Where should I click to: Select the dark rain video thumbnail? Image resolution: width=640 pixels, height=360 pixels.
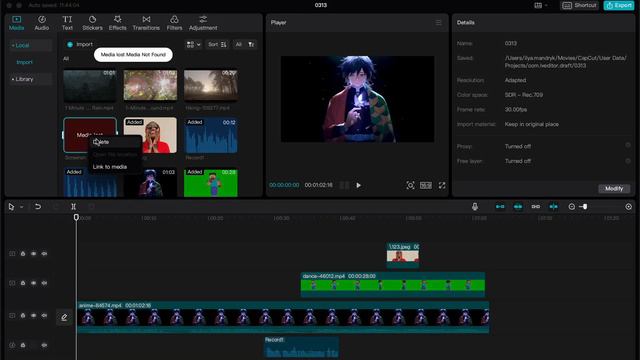[90, 85]
